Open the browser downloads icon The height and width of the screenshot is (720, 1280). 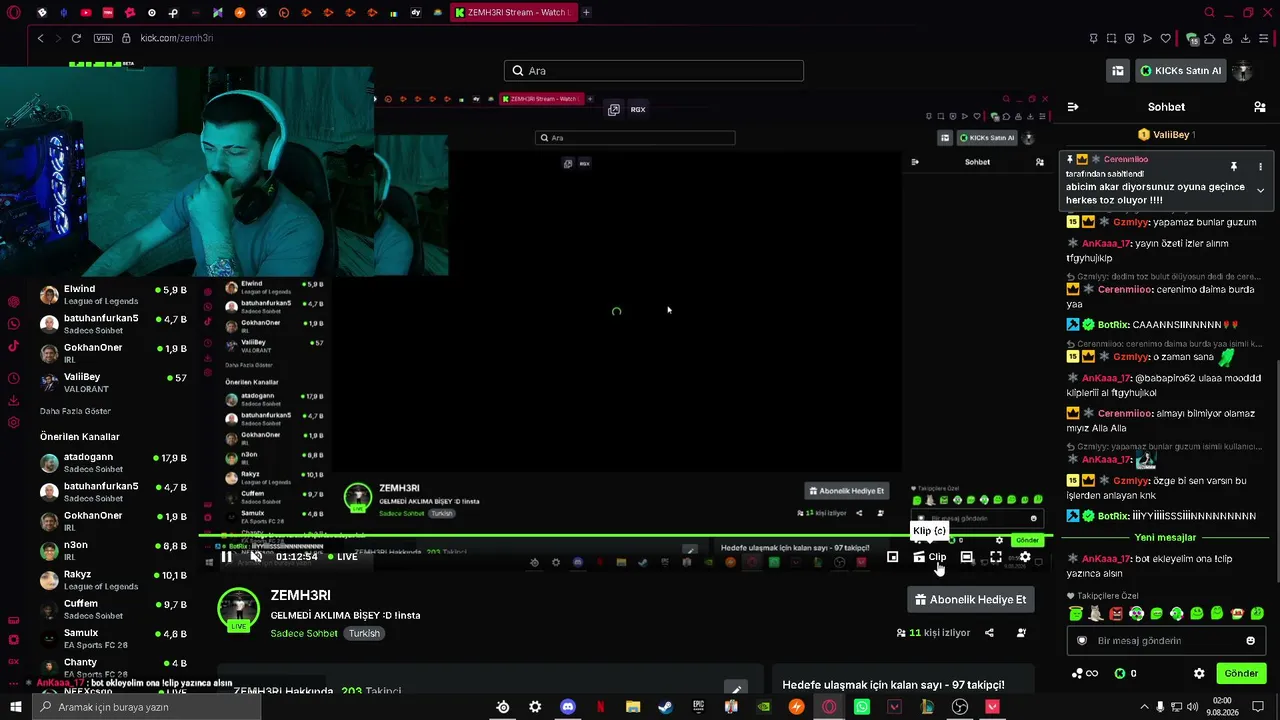(x=1246, y=38)
